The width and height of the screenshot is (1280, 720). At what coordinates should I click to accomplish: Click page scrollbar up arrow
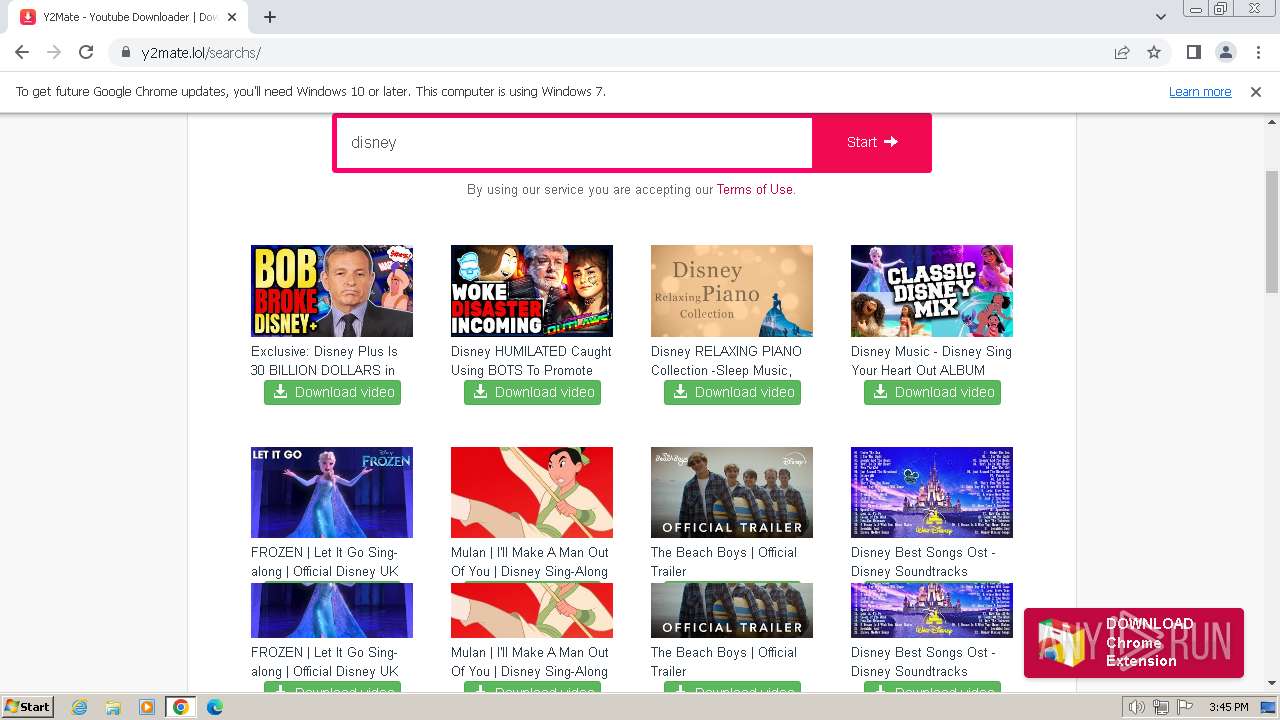pos(1272,122)
